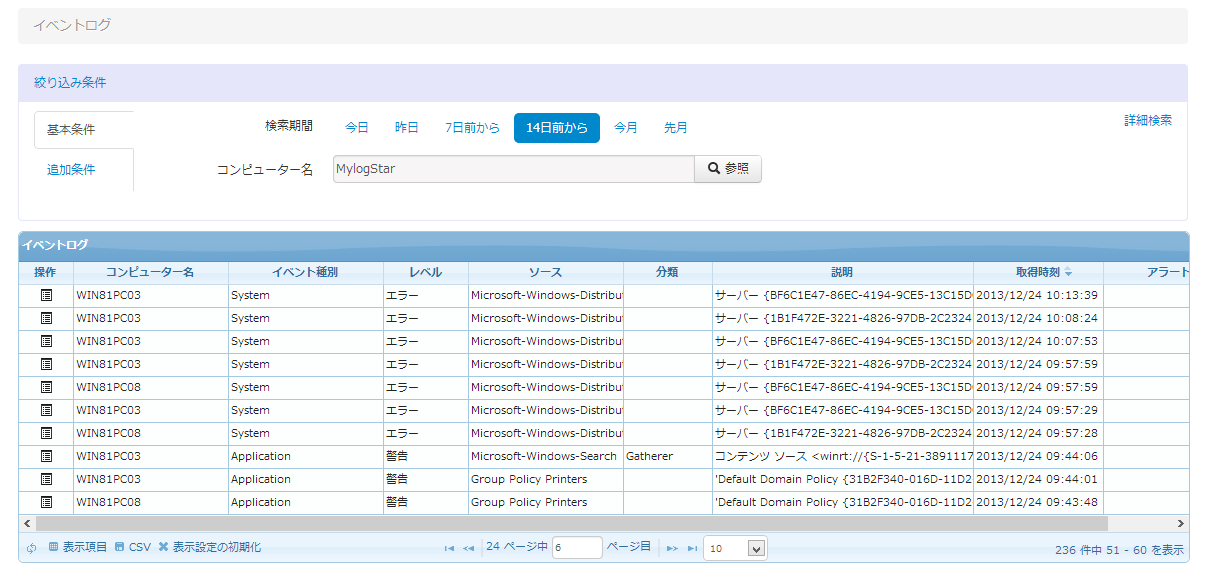Viewport: 1206px width, 566px height.
Task: Click the 操作 column header
Action: [x=45, y=272]
